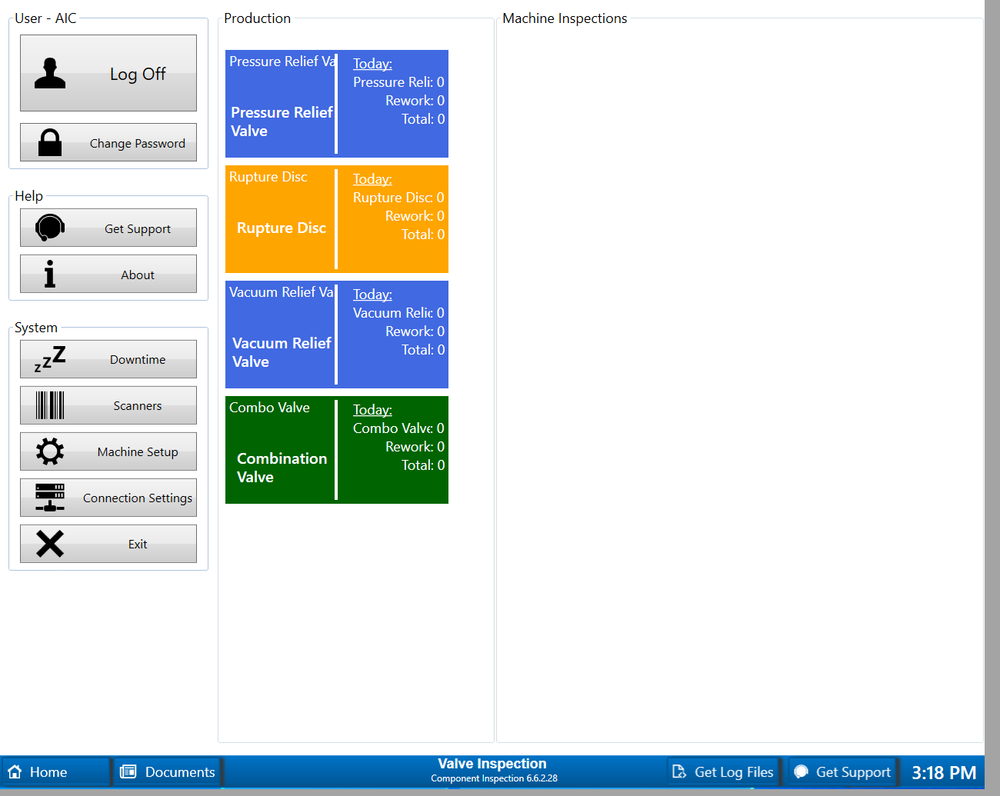
Task: Click 'Total: 0' in the Combo Valve tile
Action: pyautogui.click(x=423, y=465)
